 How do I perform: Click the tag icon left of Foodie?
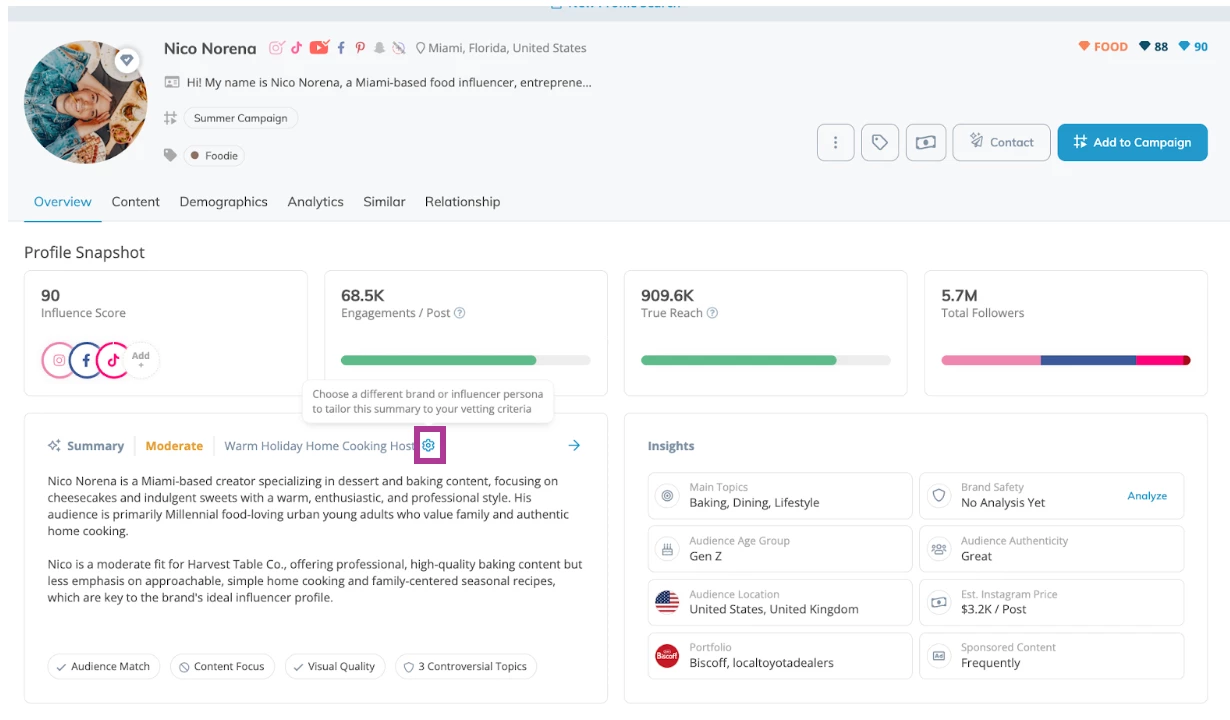[x=171, y=155]
